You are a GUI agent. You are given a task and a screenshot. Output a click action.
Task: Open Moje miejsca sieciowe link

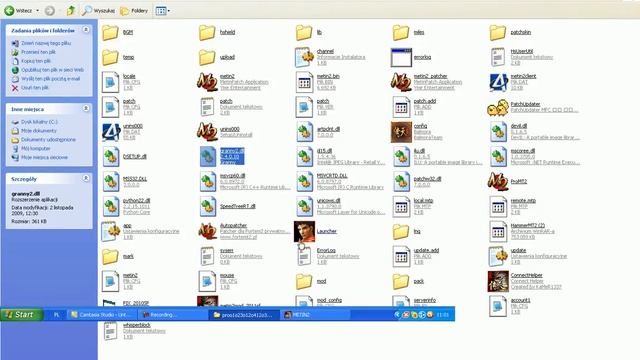coord(44,158)
